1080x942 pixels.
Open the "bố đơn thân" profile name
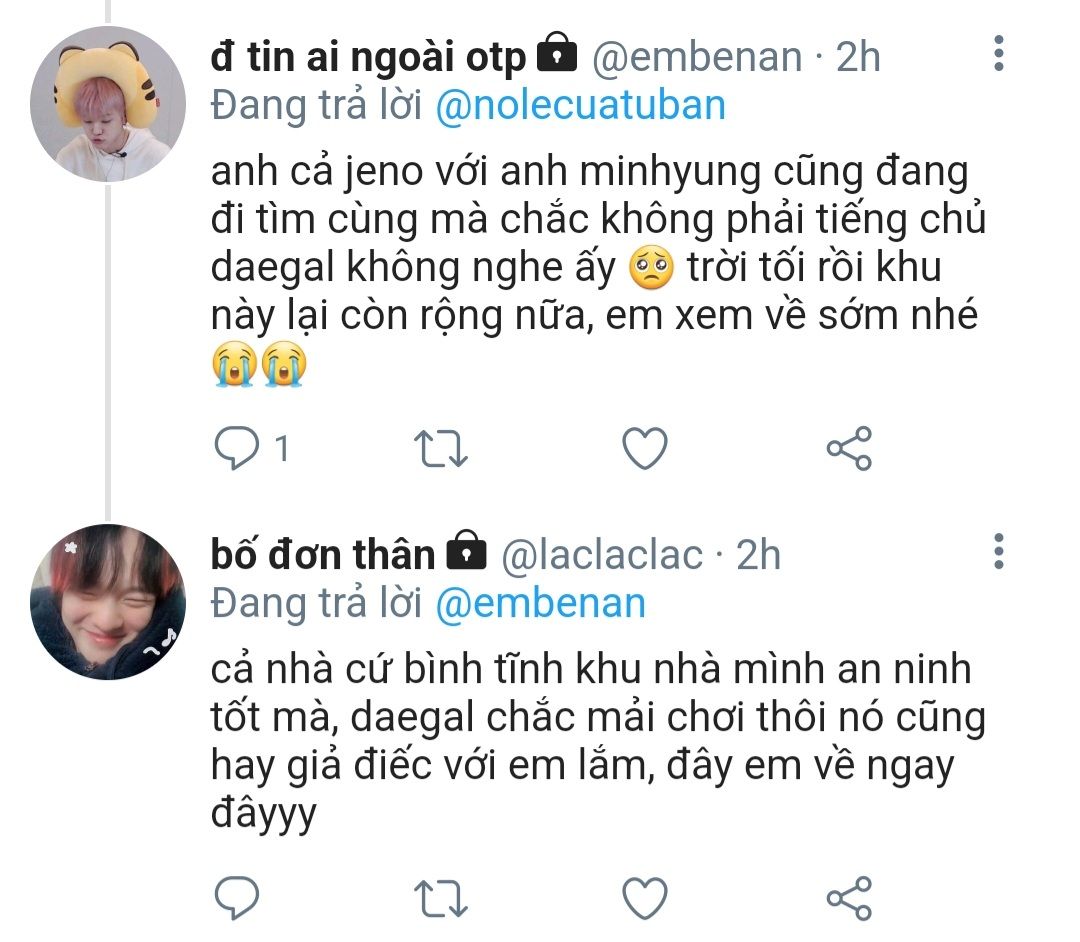322,554
